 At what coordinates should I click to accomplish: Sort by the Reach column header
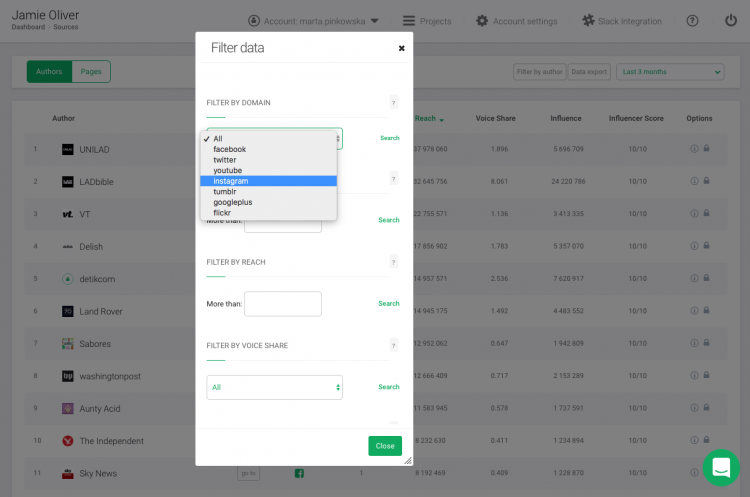(x=429, y=118)
